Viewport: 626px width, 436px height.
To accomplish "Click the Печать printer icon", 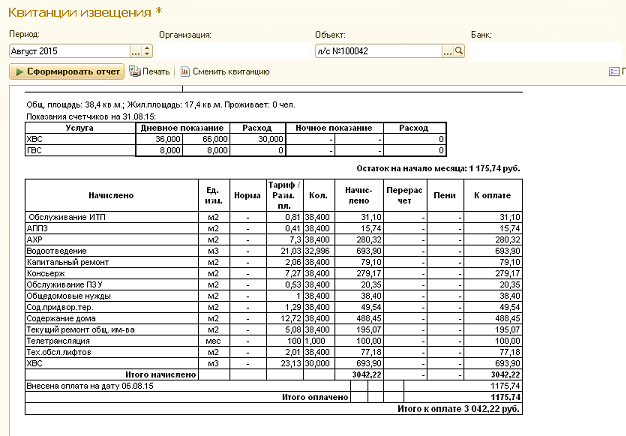I will [x=135, y=72].
